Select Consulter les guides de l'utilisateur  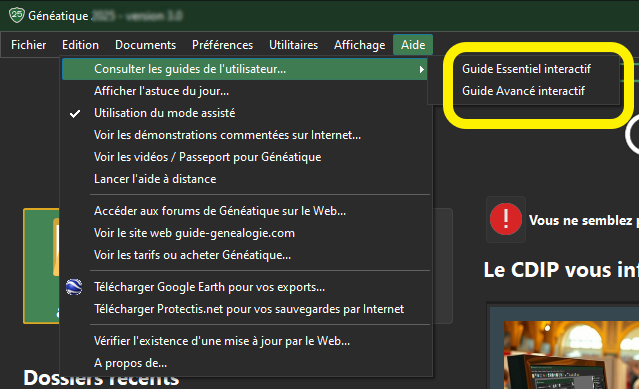(x=245, y=69)
